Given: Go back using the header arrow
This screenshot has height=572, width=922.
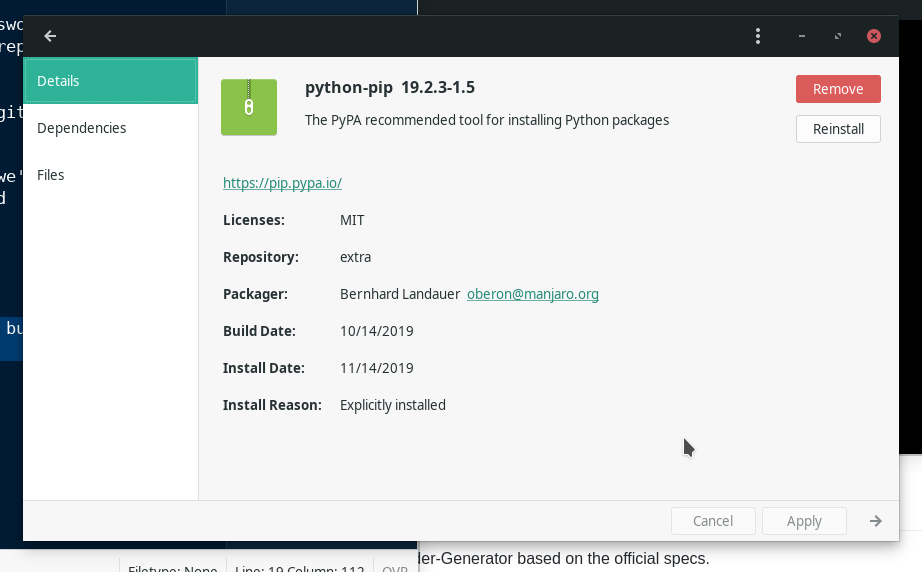Looking at the screenshot, I should pos(50,36).
